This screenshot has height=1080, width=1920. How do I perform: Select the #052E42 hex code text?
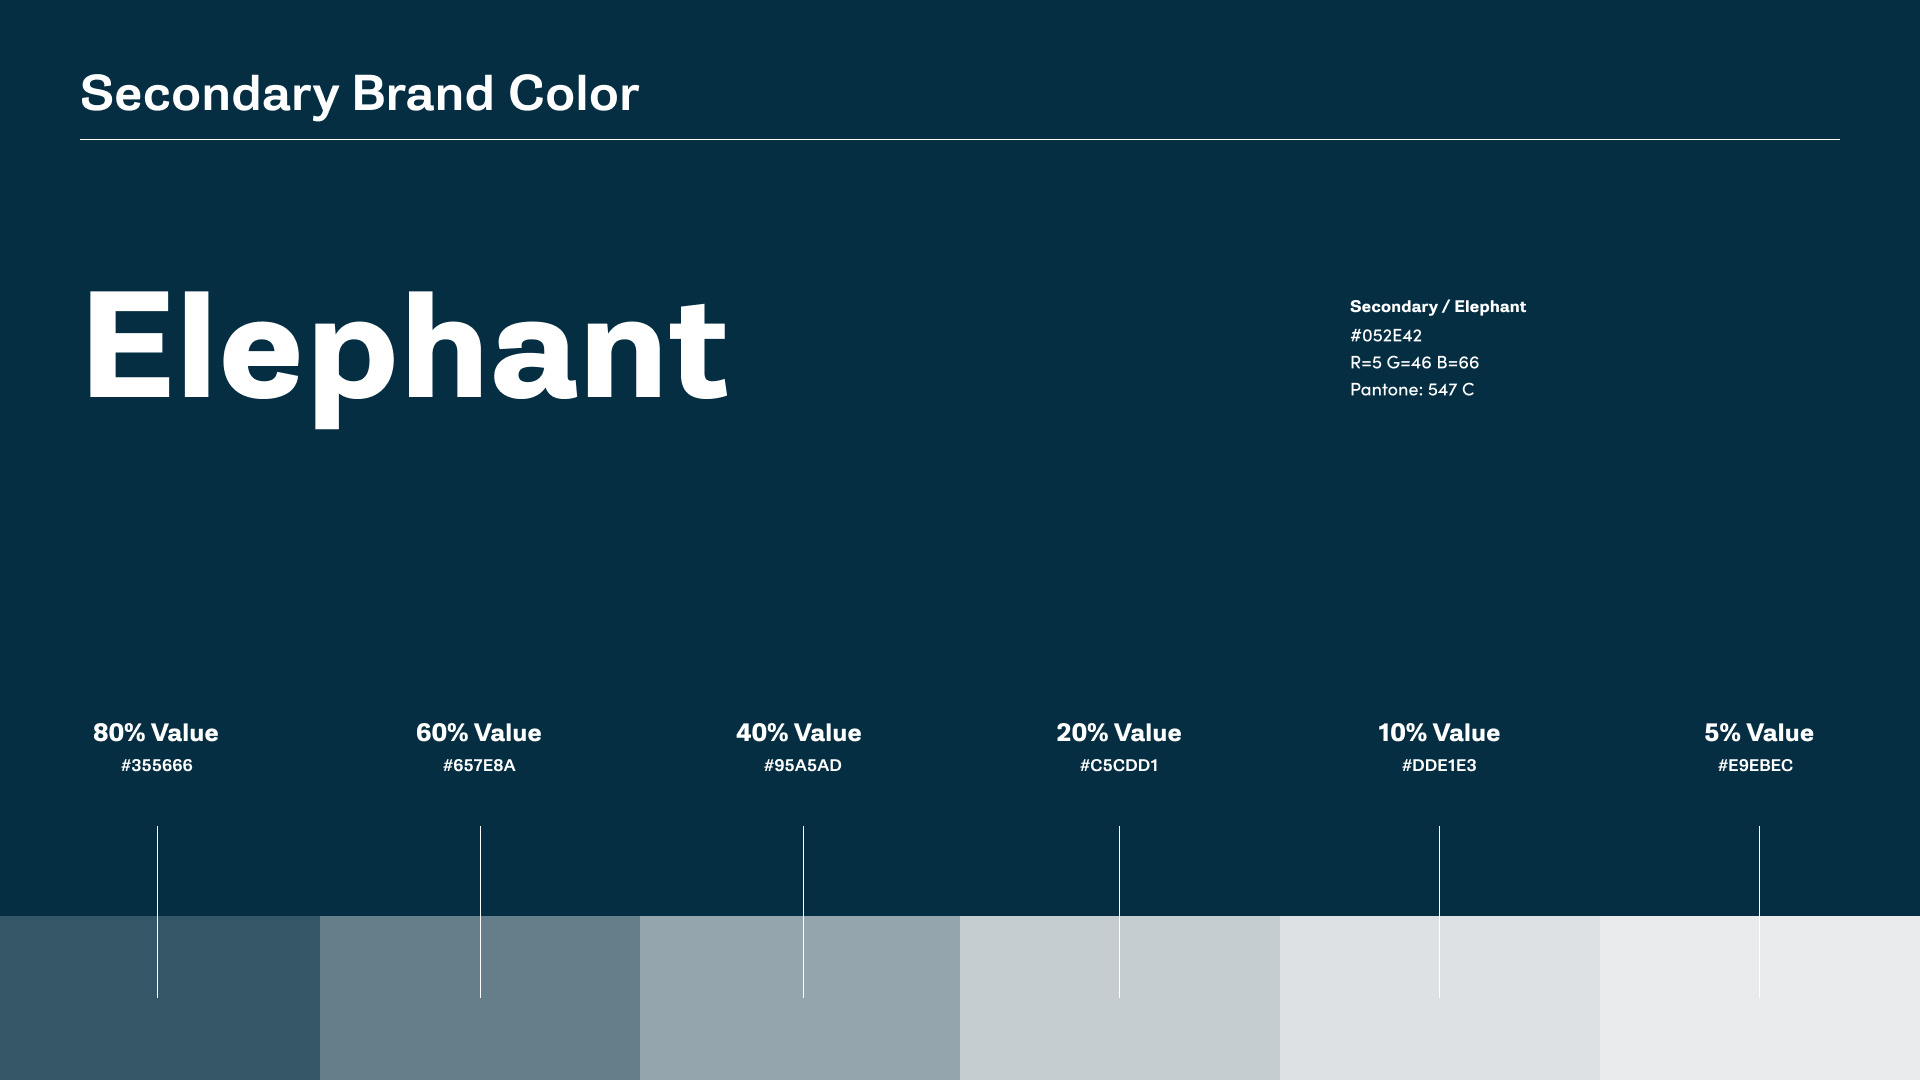click(1385, 336)
